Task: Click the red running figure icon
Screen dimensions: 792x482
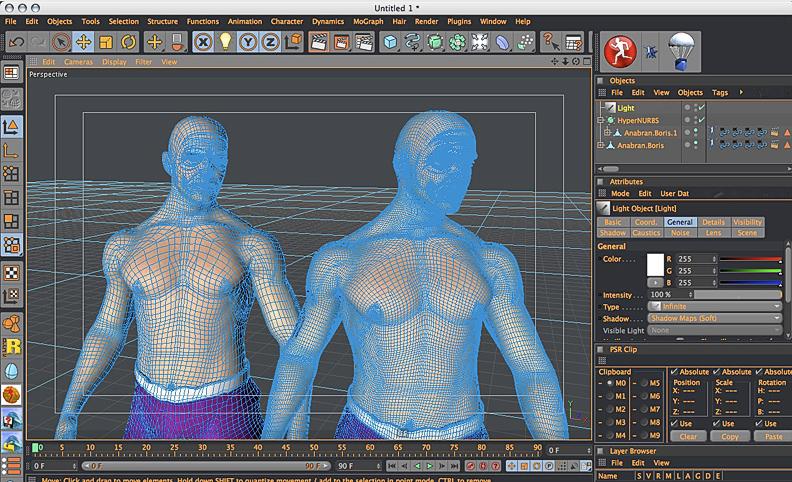Action: pyautogui.click(x=620, y=51)
